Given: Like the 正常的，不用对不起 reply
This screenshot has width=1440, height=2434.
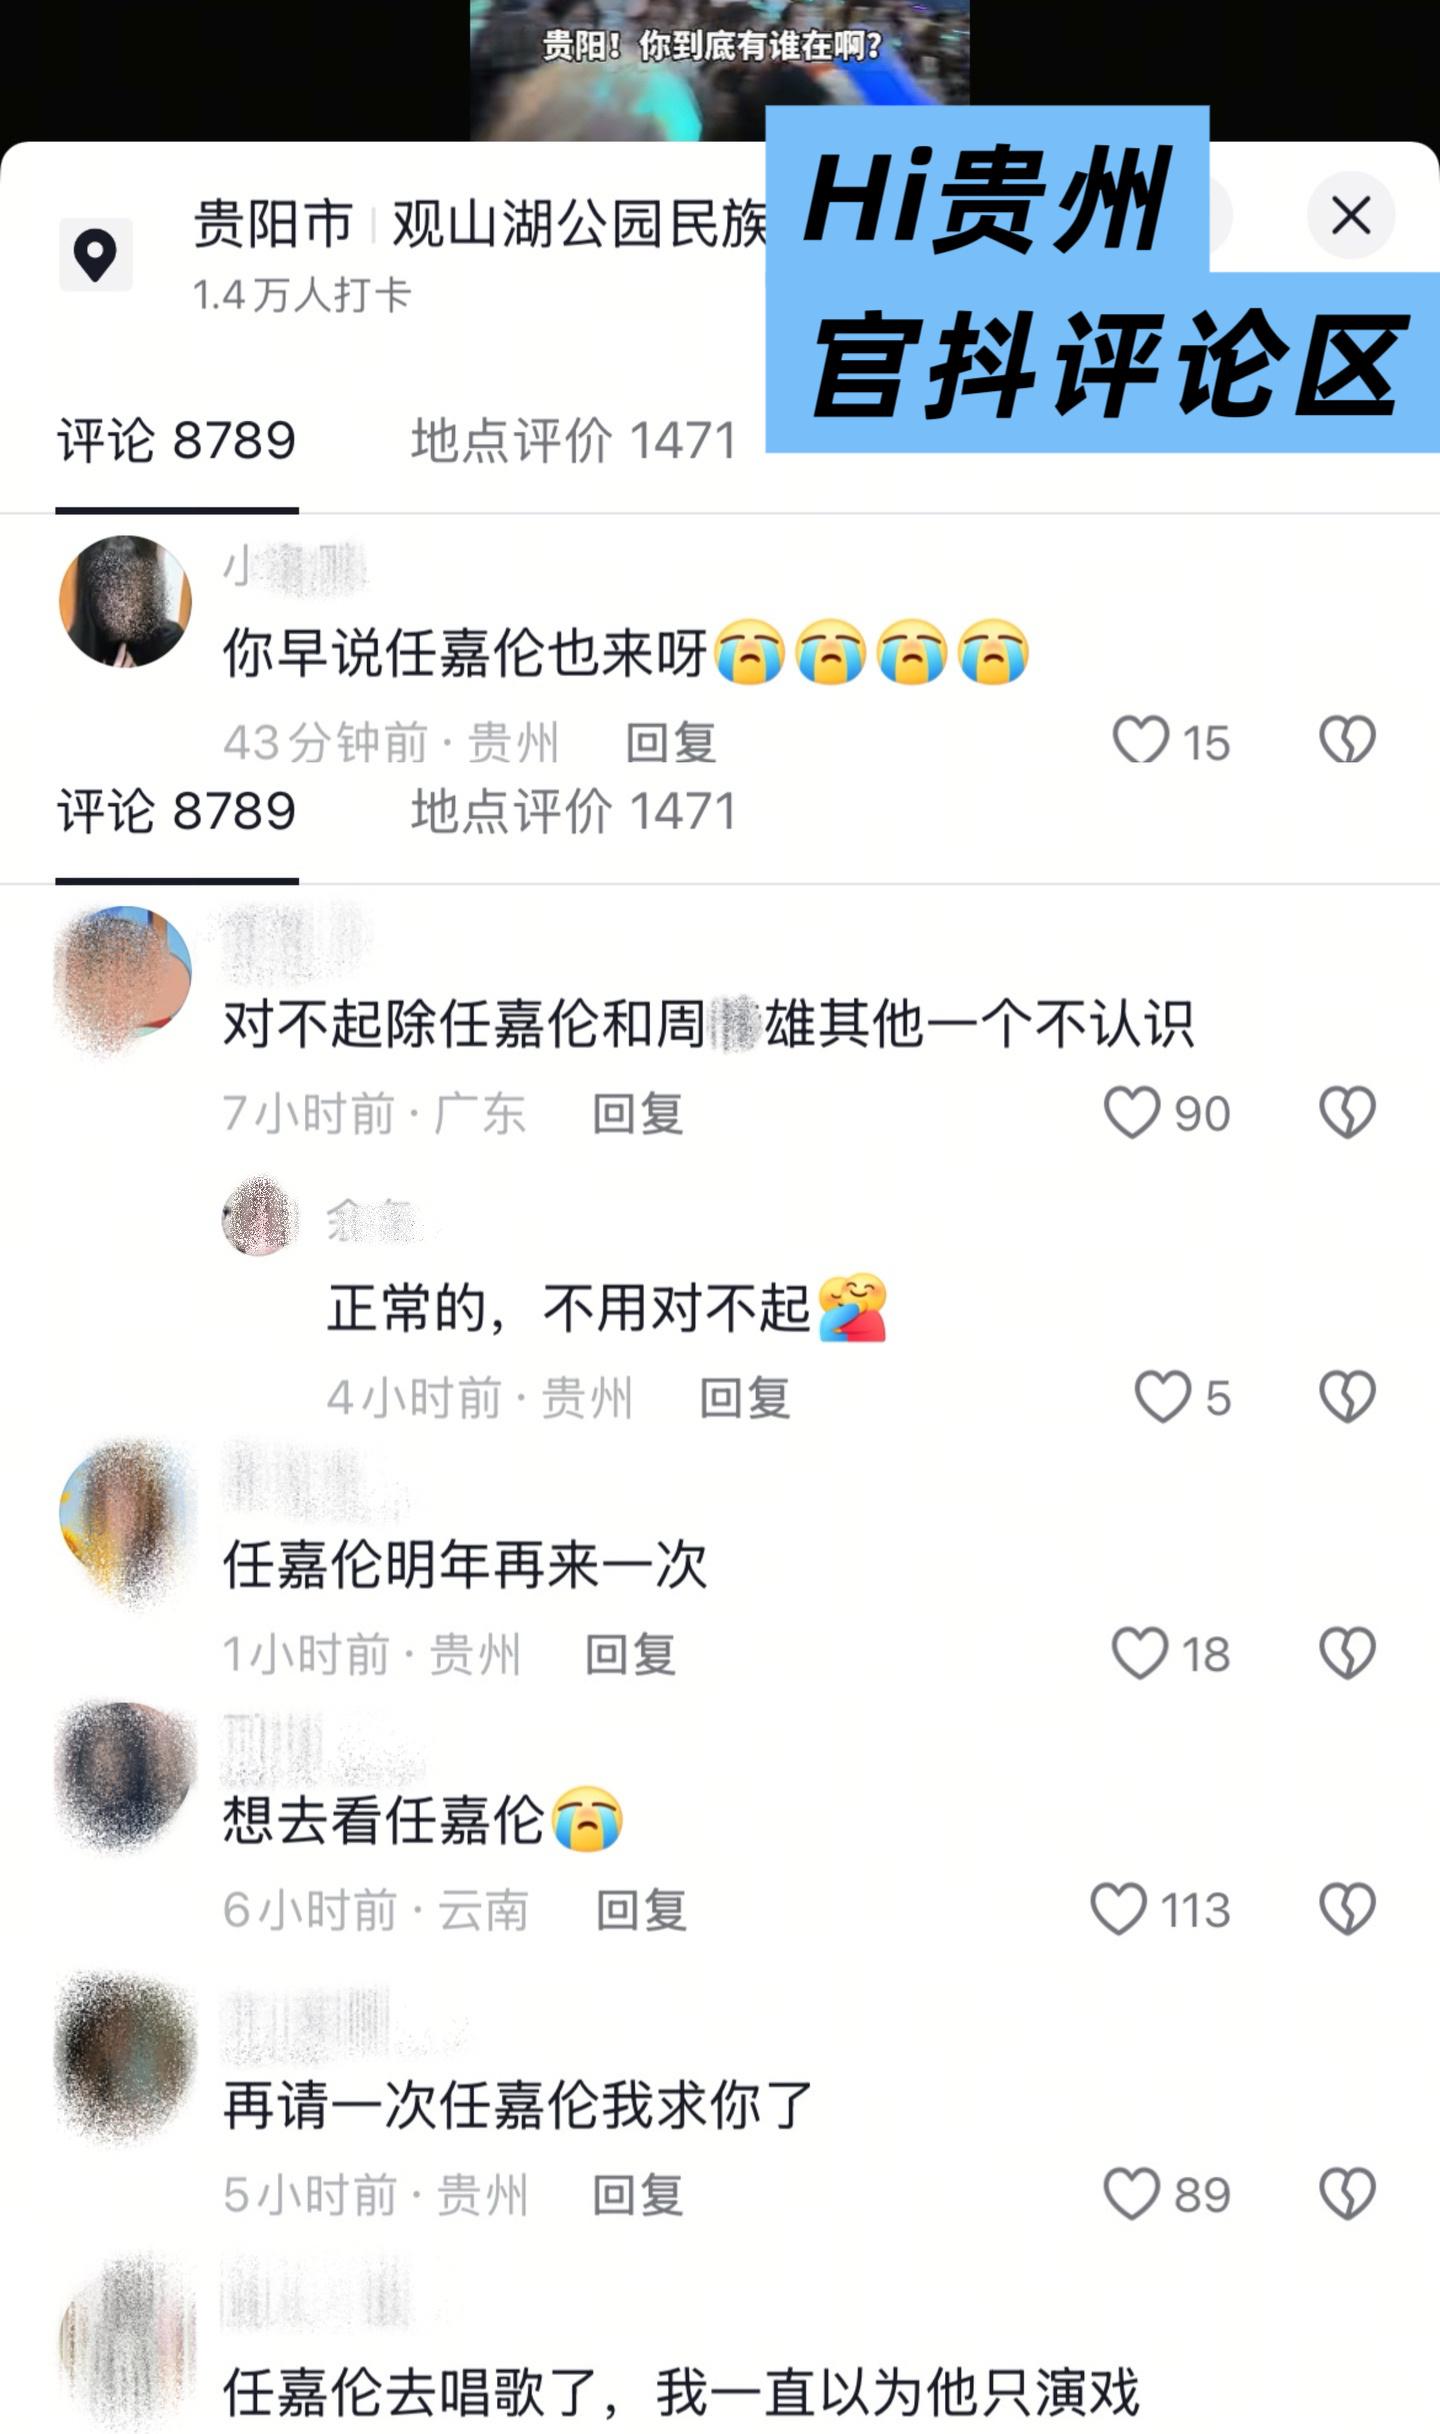Looking at the screenshot, I should click(x=1163, y=1396).
